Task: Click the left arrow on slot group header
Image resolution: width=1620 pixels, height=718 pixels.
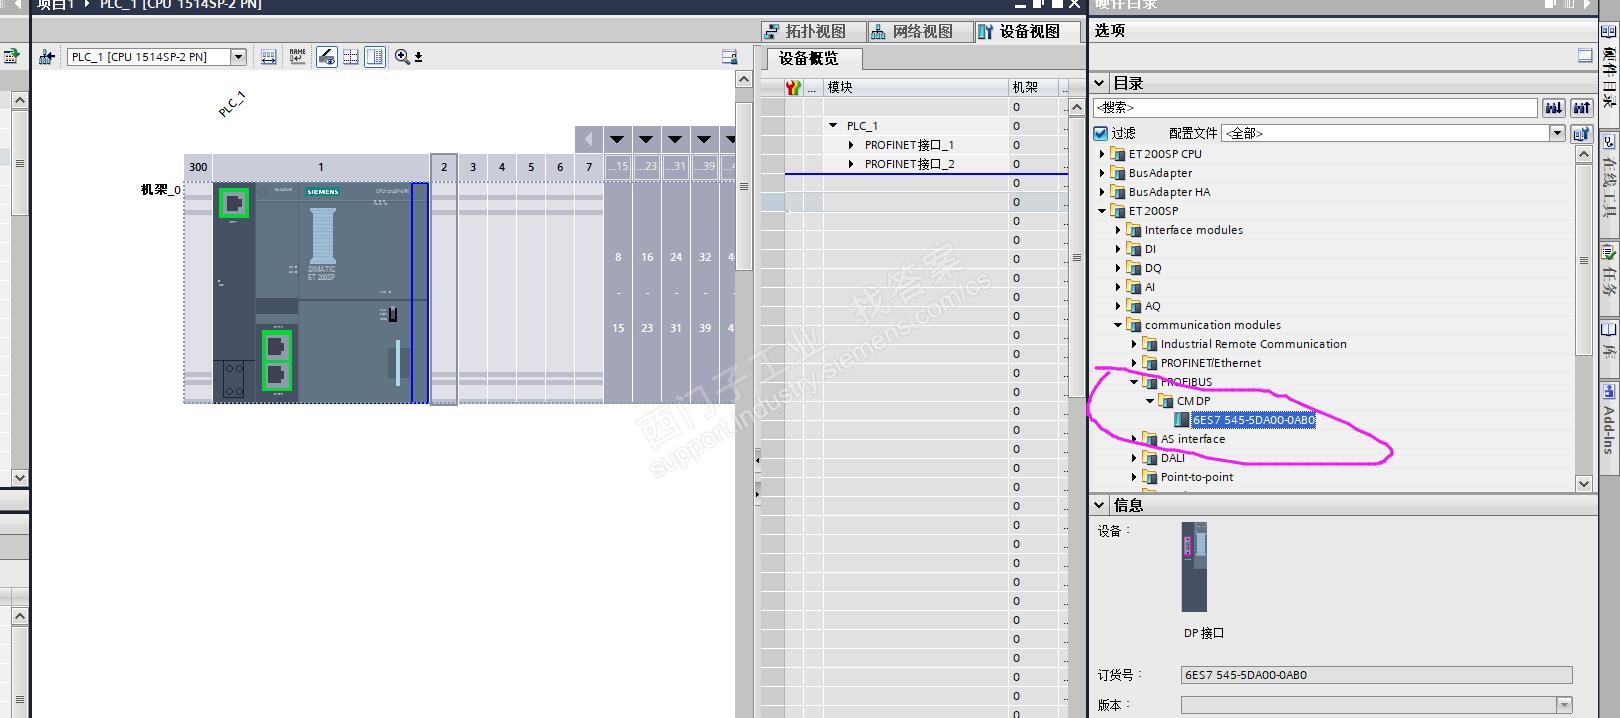Action: tap(589, 139)
